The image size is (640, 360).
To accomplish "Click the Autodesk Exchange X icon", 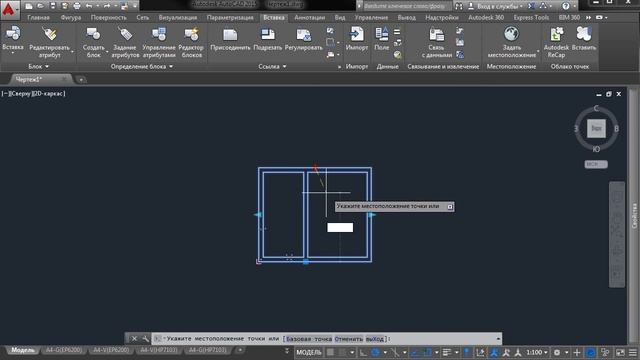I will [531, 6].
